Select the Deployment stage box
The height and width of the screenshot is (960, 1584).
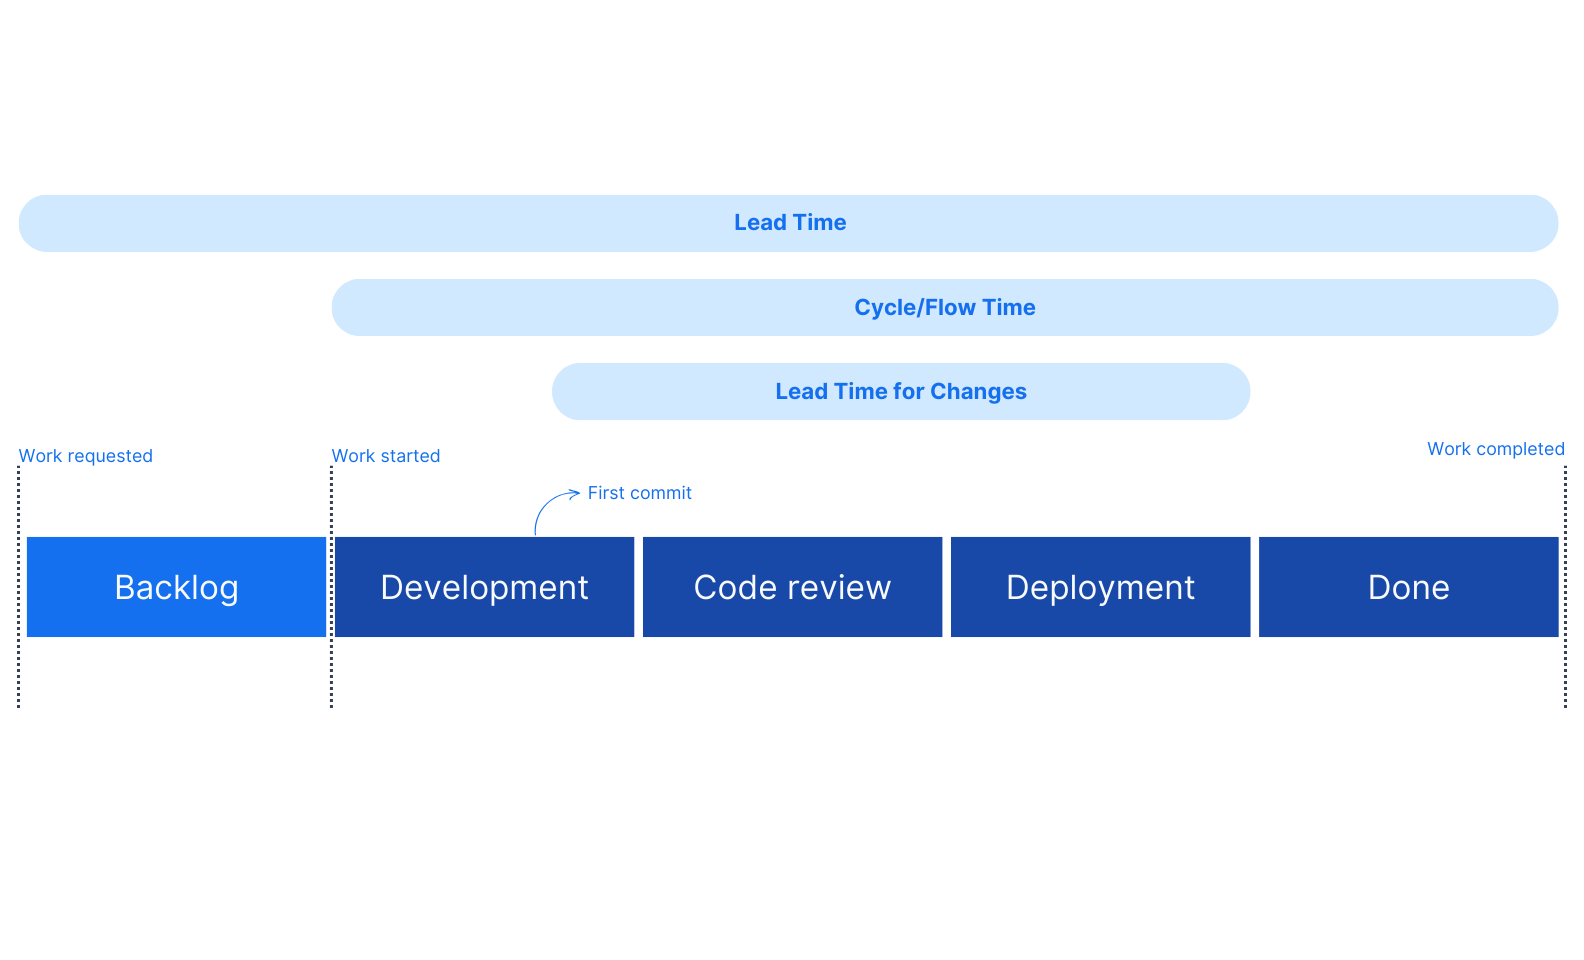1100,587
